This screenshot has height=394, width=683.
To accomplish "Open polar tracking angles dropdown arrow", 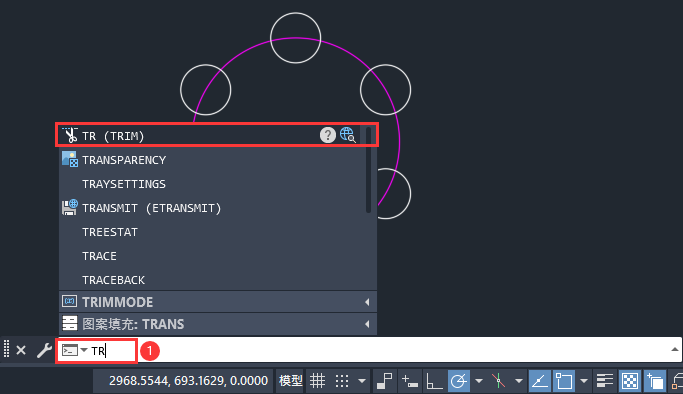I will 479,381.
